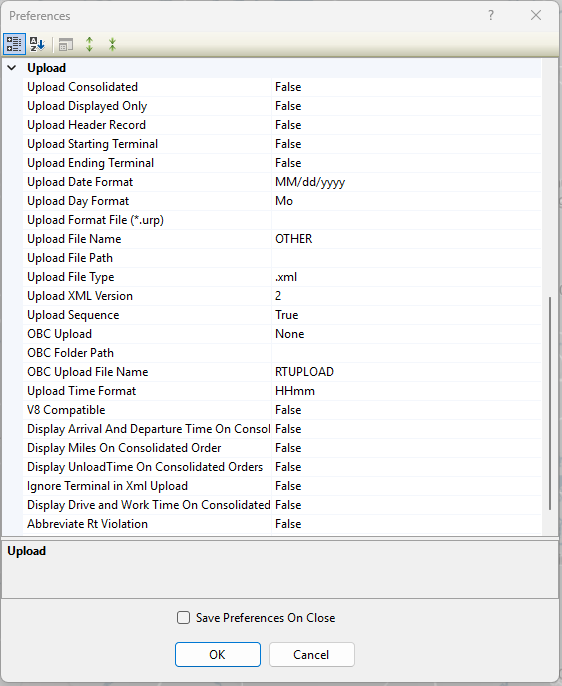Select Upload Header Record property
Screen dimensions: 562x686
pyautogui.click(x=282, y=125)
